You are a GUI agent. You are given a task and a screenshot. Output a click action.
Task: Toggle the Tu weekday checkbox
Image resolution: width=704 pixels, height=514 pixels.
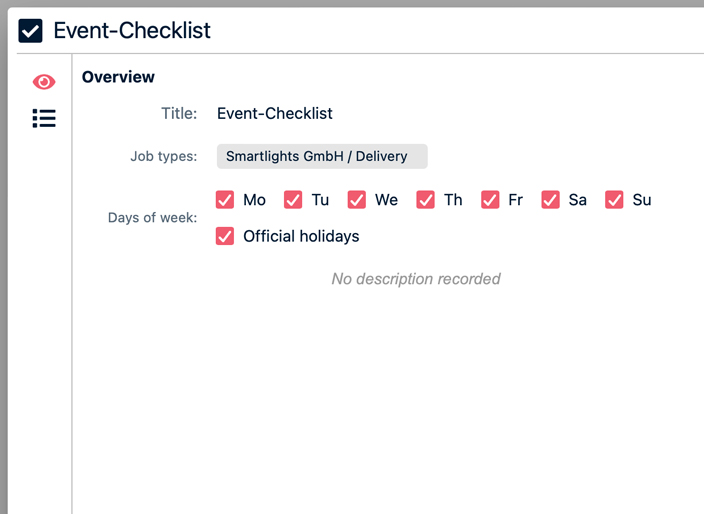click(293, 200)
